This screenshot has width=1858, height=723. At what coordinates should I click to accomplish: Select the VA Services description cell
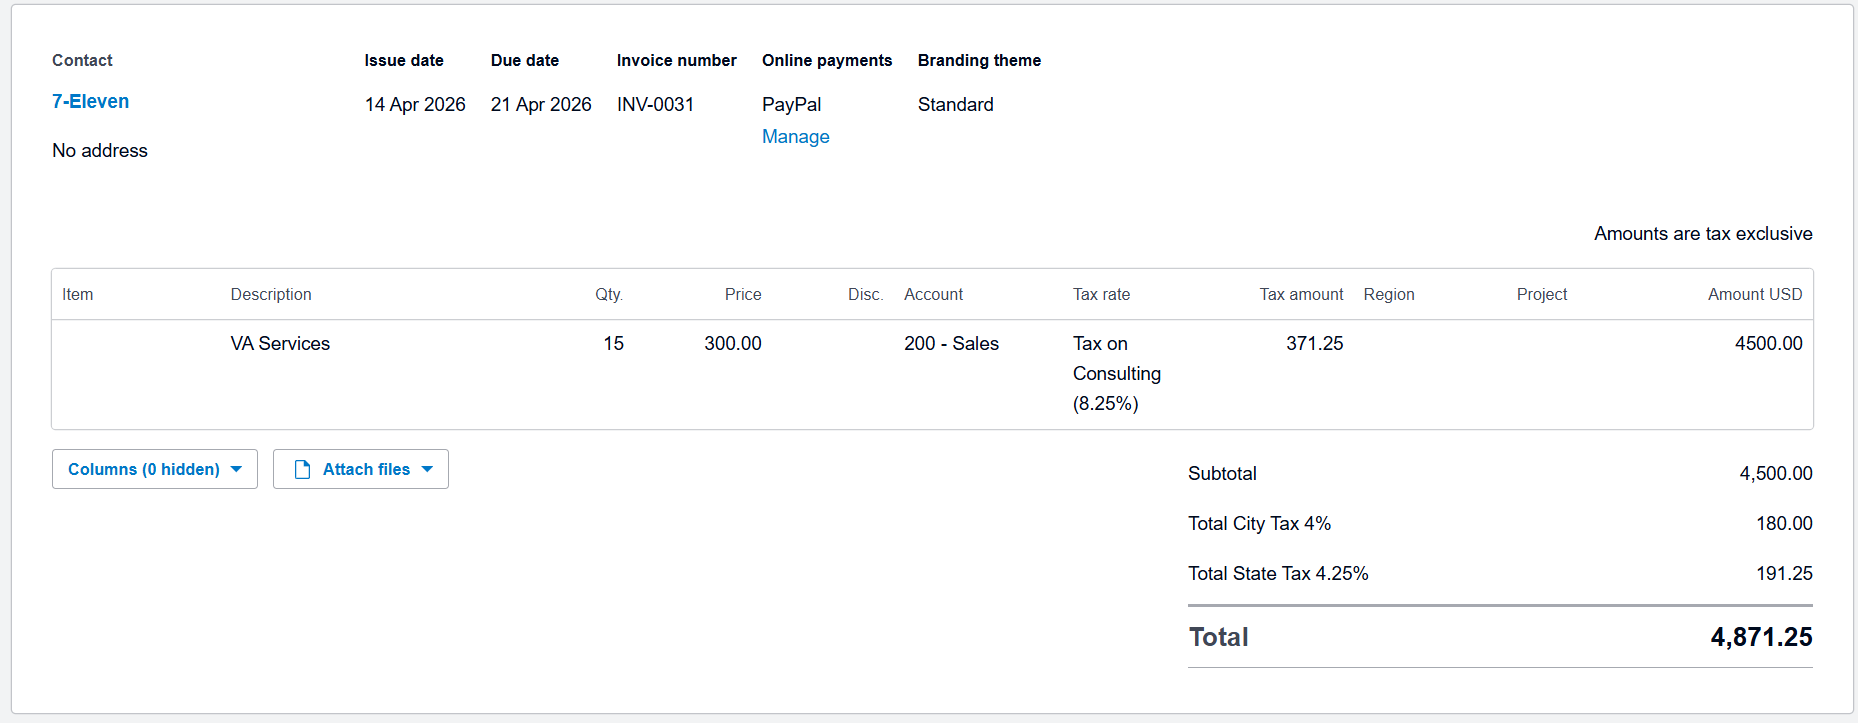pos(280,343)
